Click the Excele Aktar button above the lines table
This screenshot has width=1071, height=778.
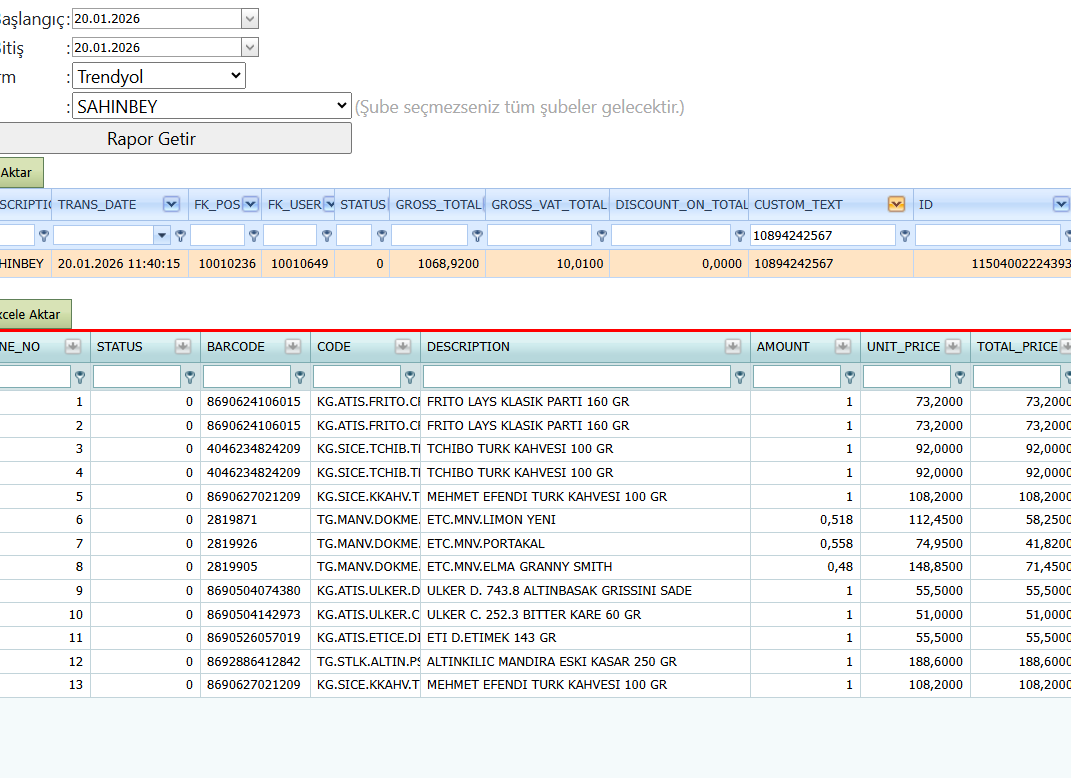tap(34, 314)
